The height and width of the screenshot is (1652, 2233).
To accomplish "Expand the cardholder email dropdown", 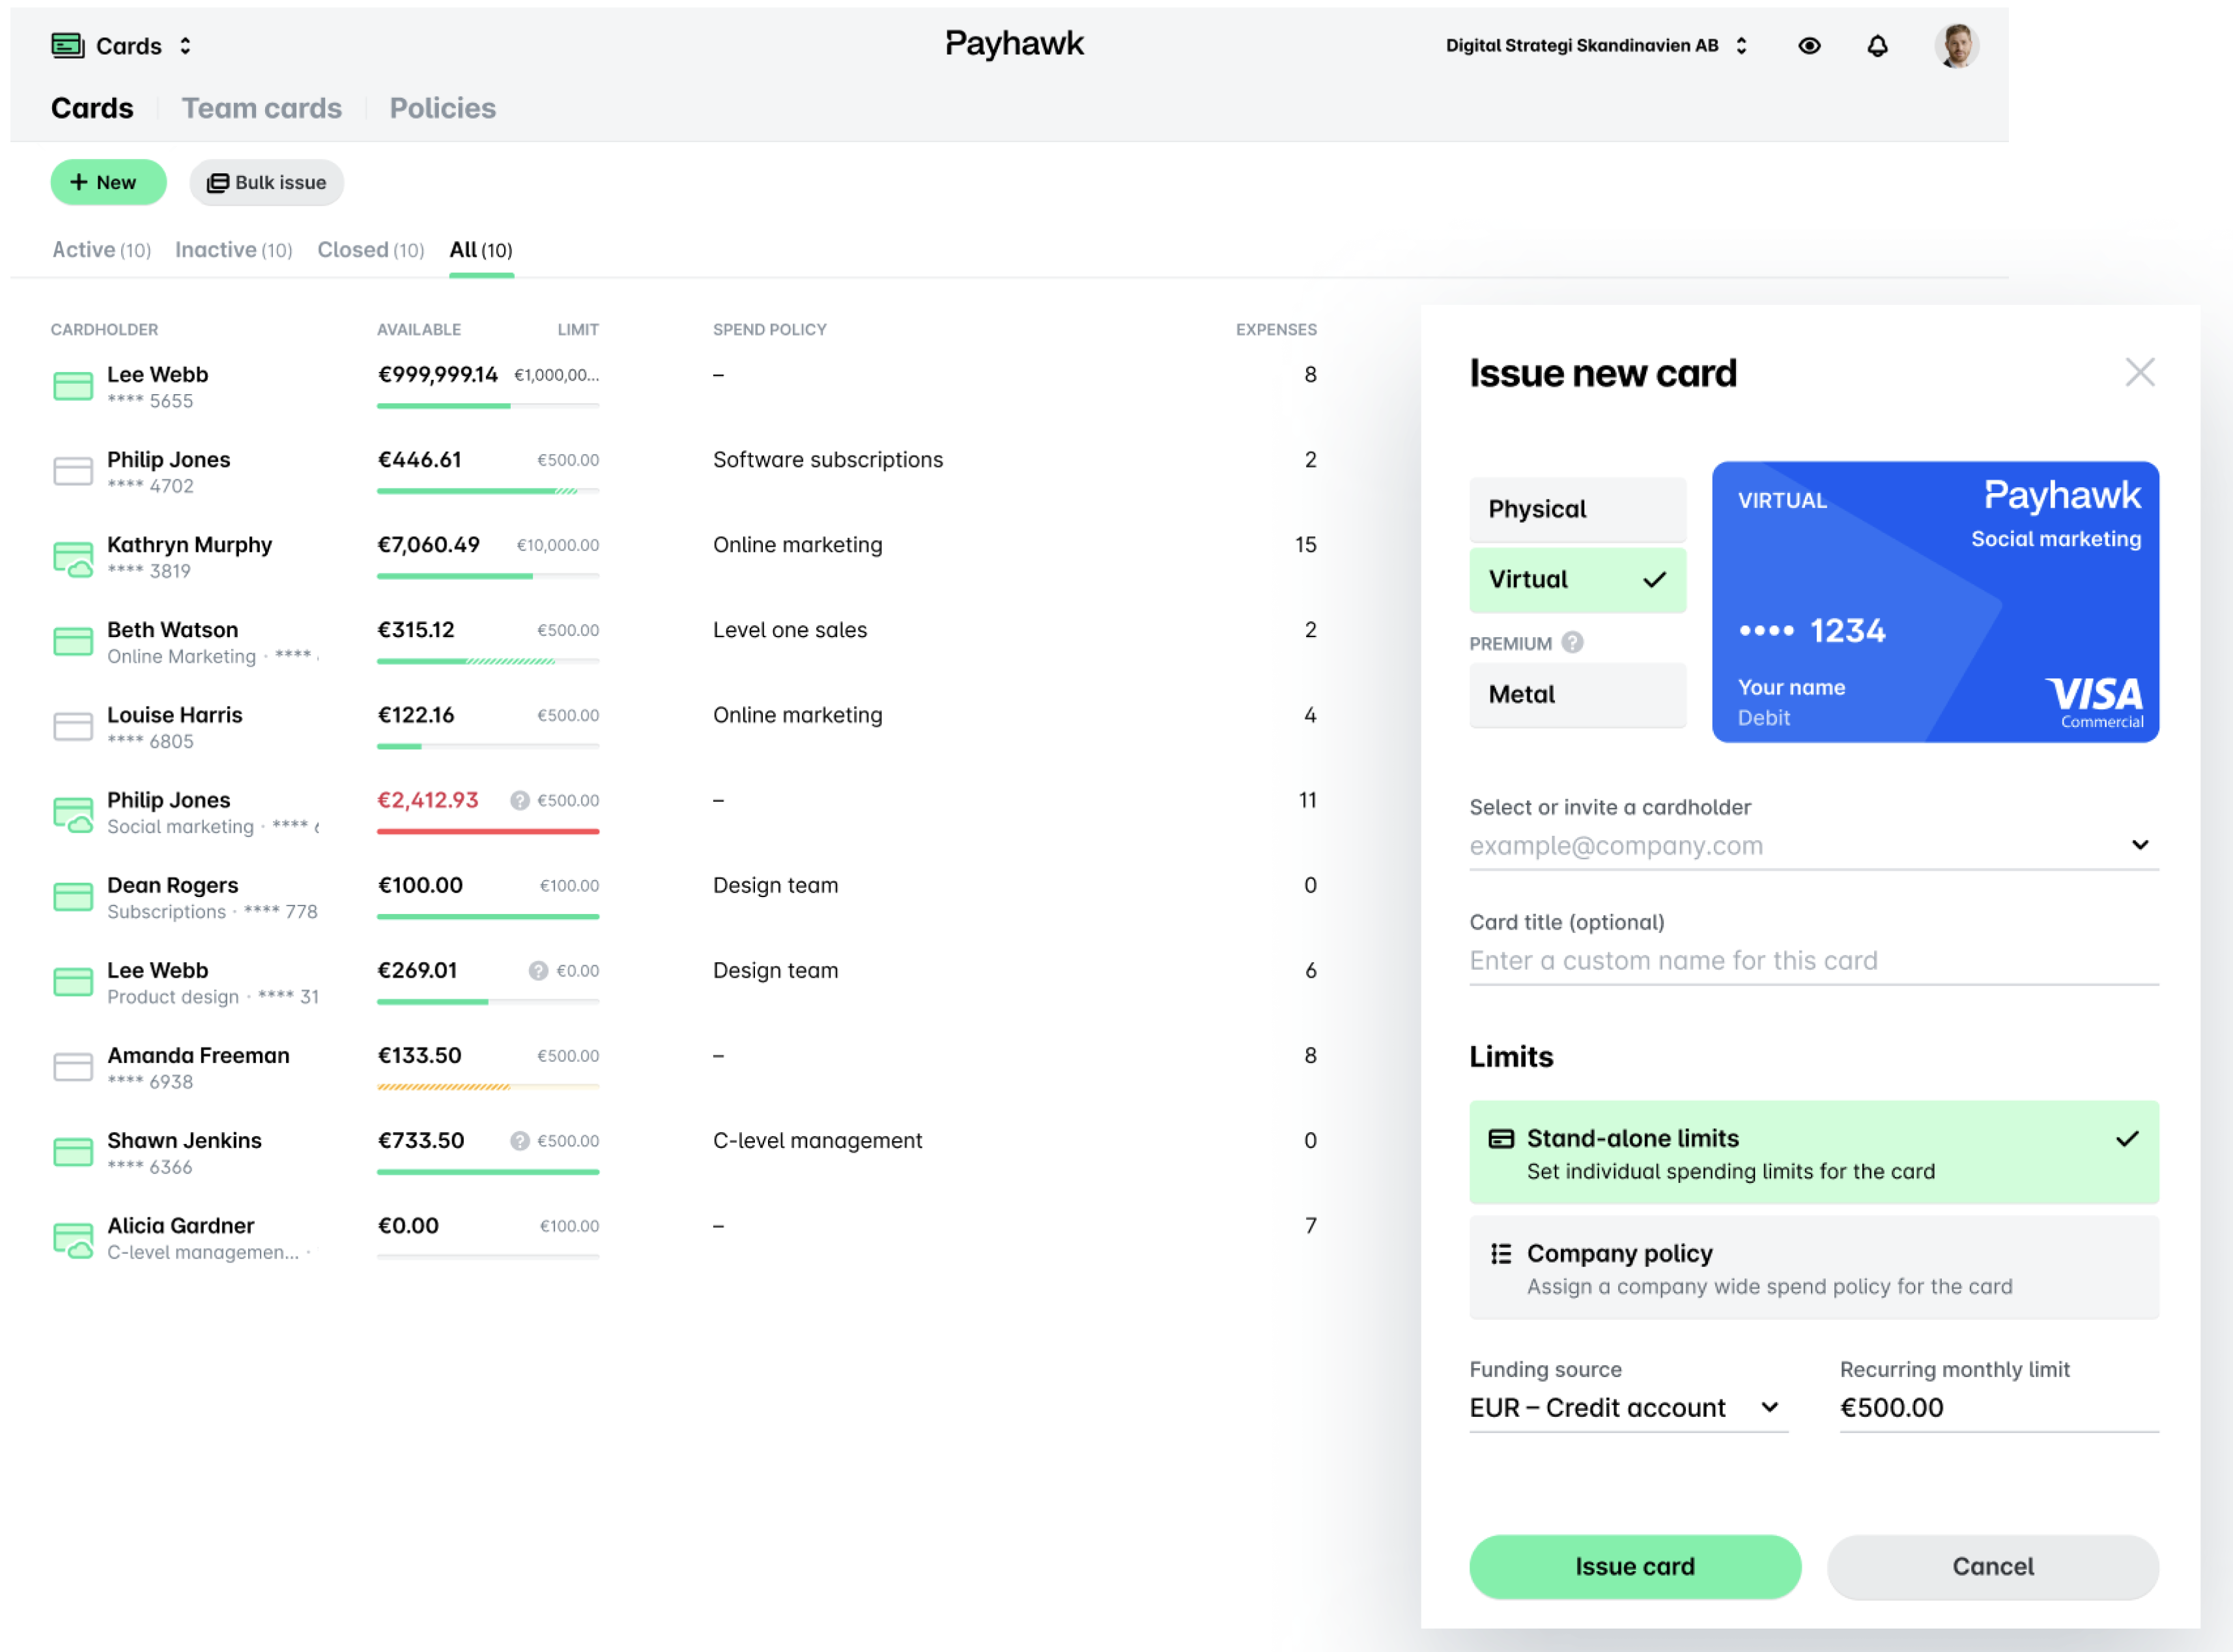I will pos(2139,845).
